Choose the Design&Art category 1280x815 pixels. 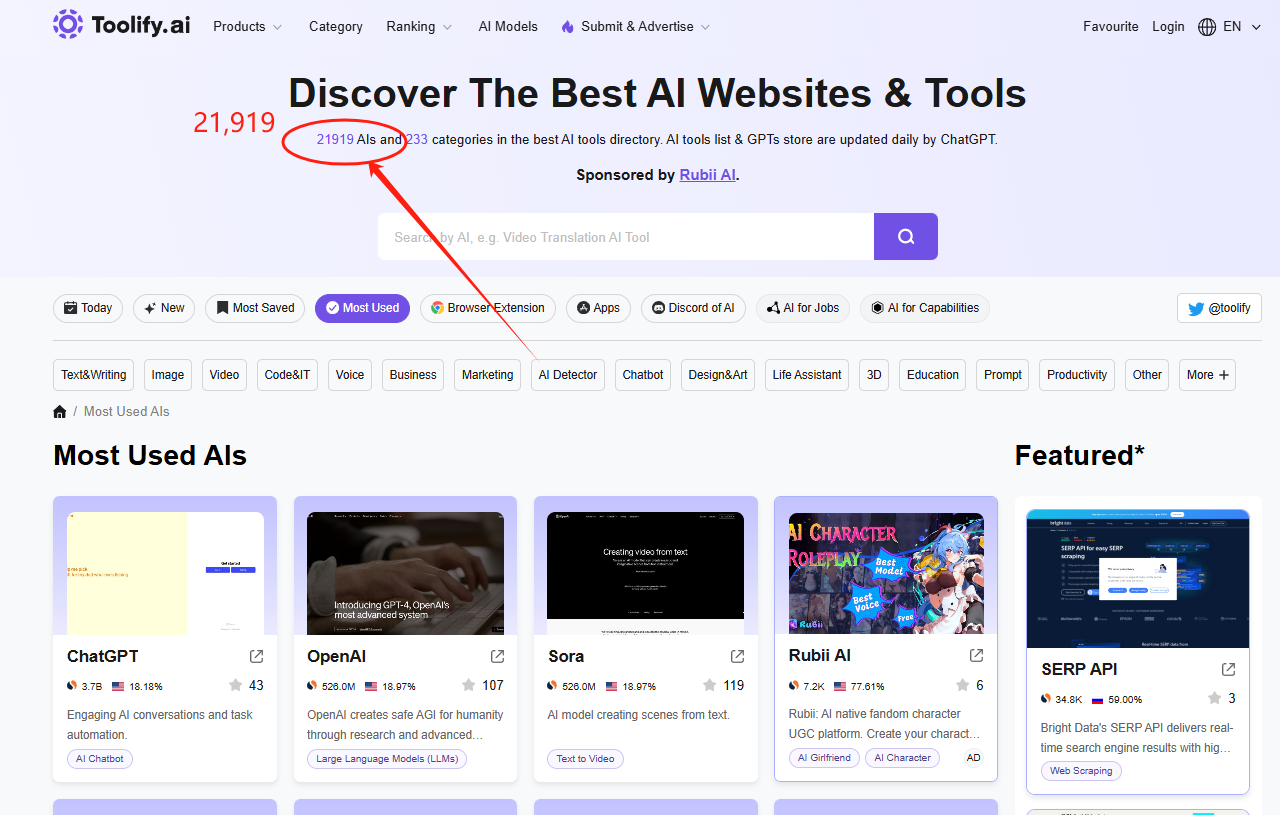coord(718,375)
